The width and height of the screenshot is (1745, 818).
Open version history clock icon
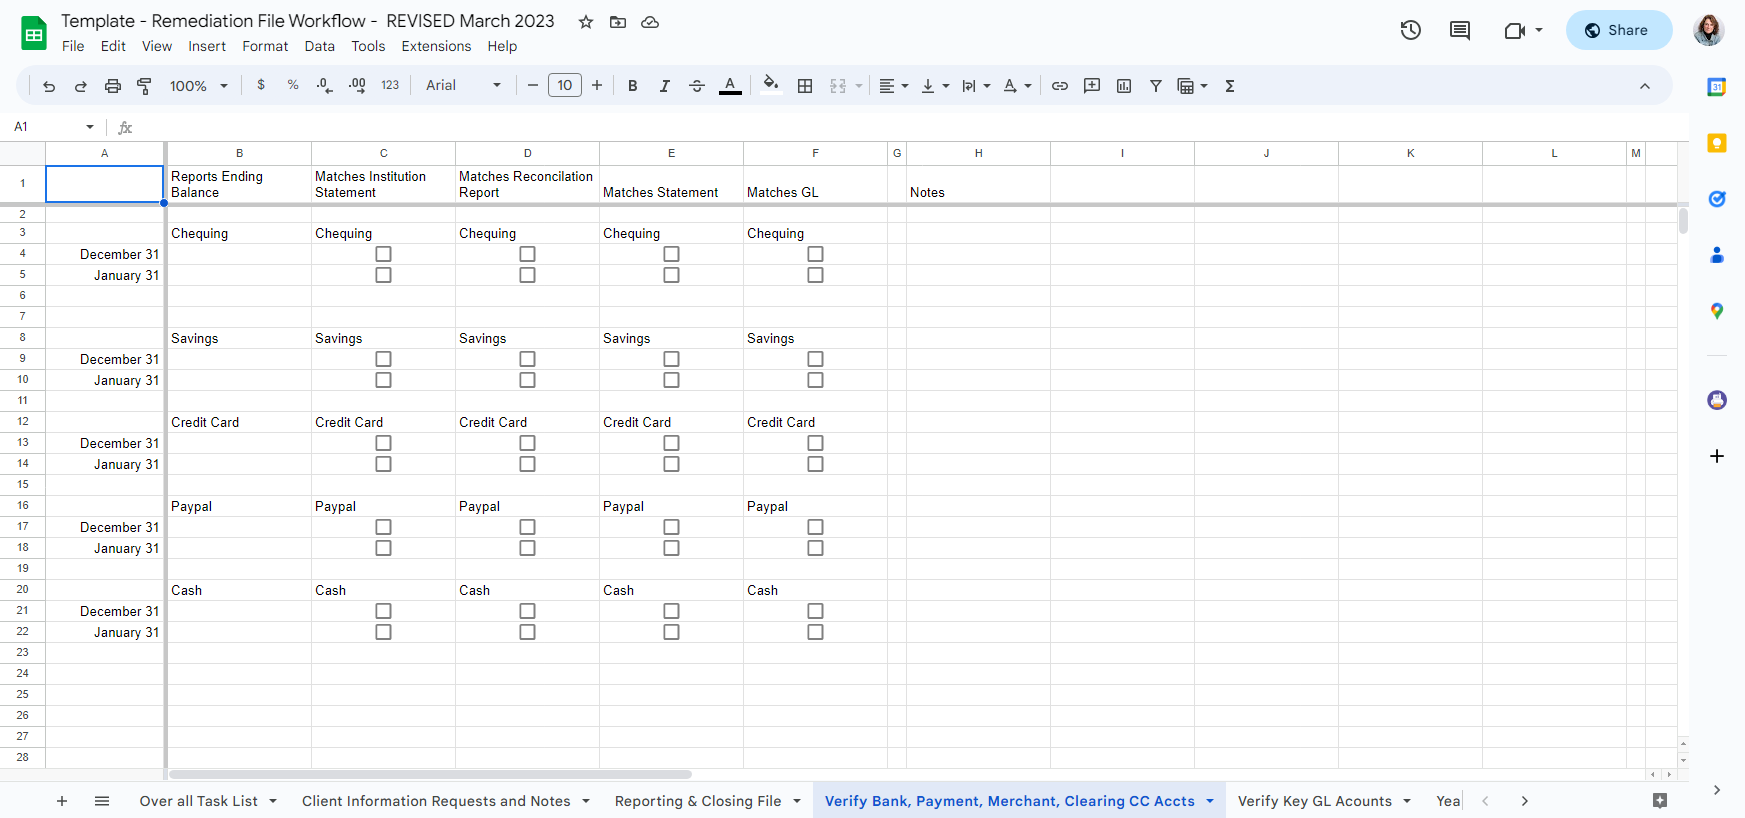[1411, 30]
